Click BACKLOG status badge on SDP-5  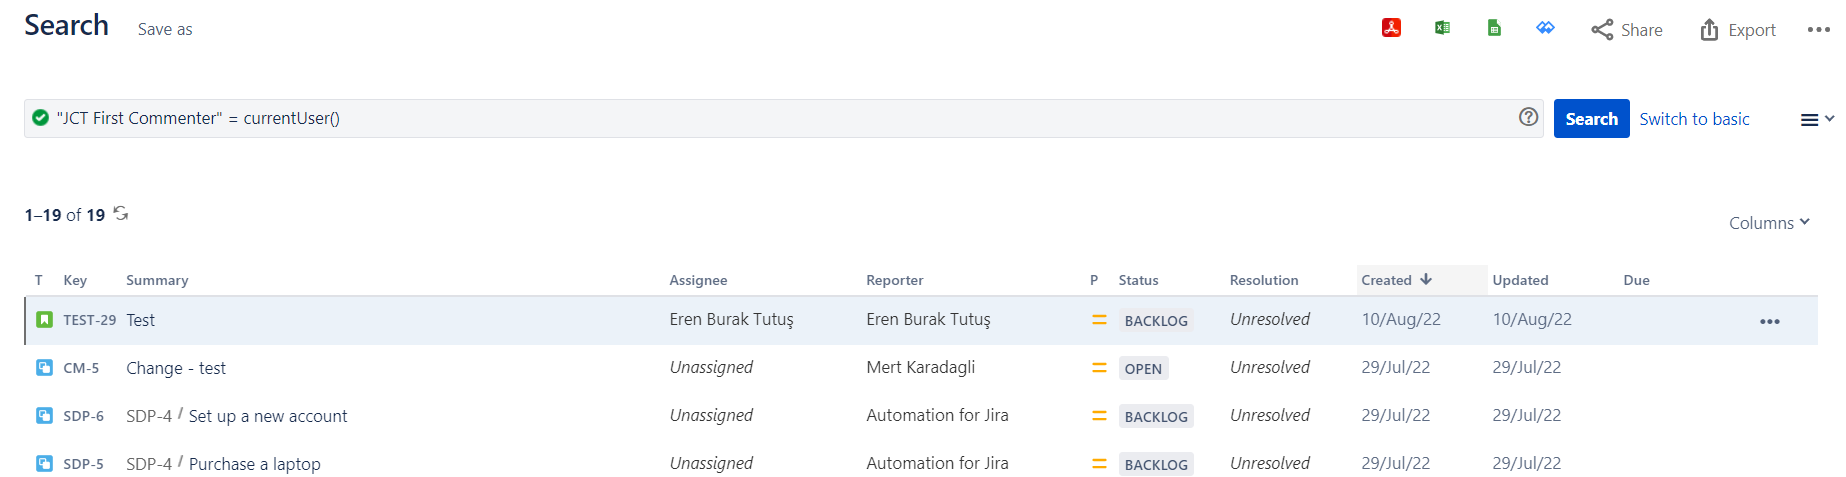click(1156, 465)
